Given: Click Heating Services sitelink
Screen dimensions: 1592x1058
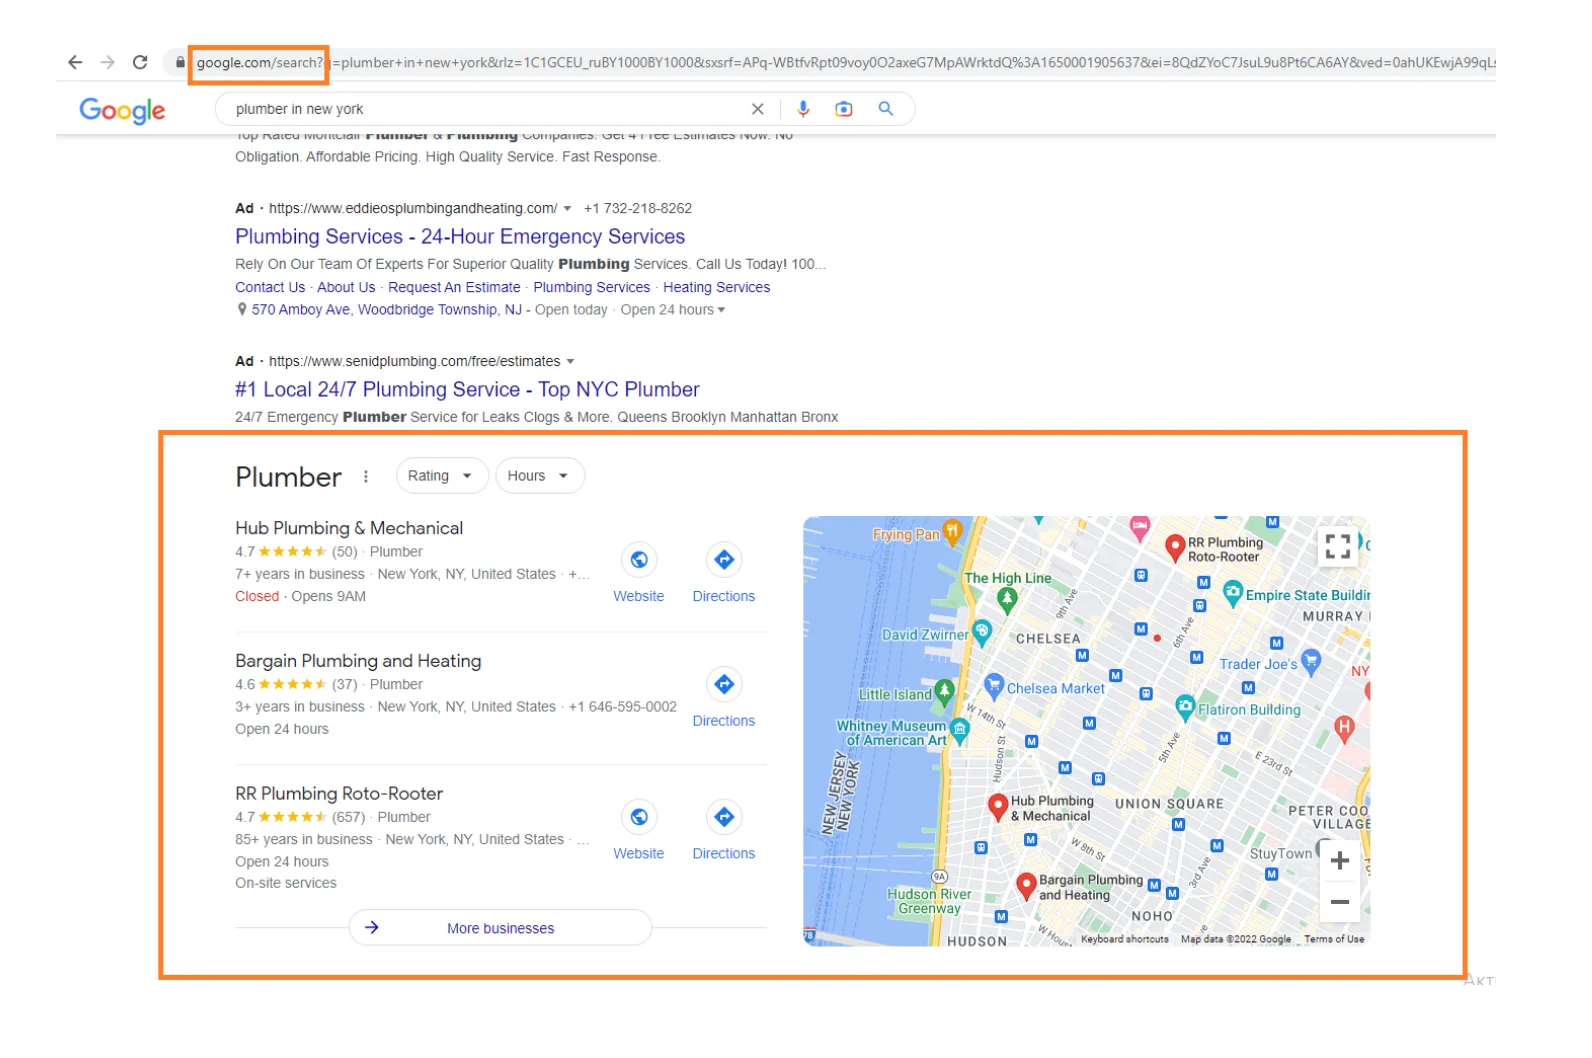Looking at the screenshot, I should pyautogui.click(x=716, y=288).
